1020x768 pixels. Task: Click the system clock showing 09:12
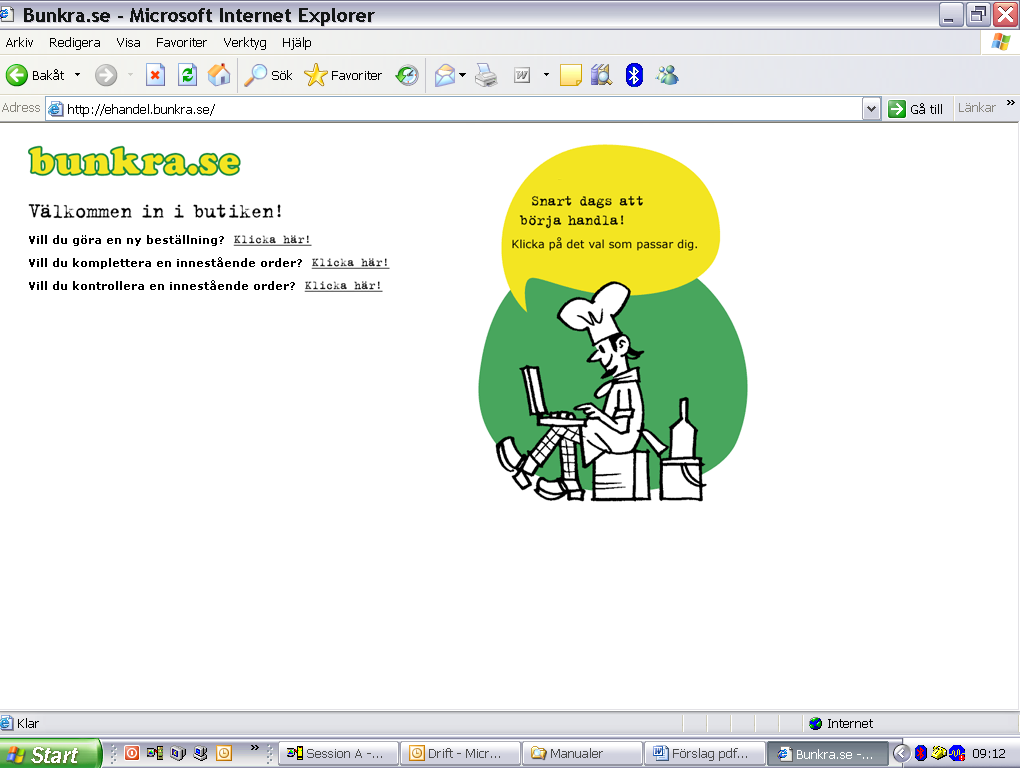click(x=989, y=754)
